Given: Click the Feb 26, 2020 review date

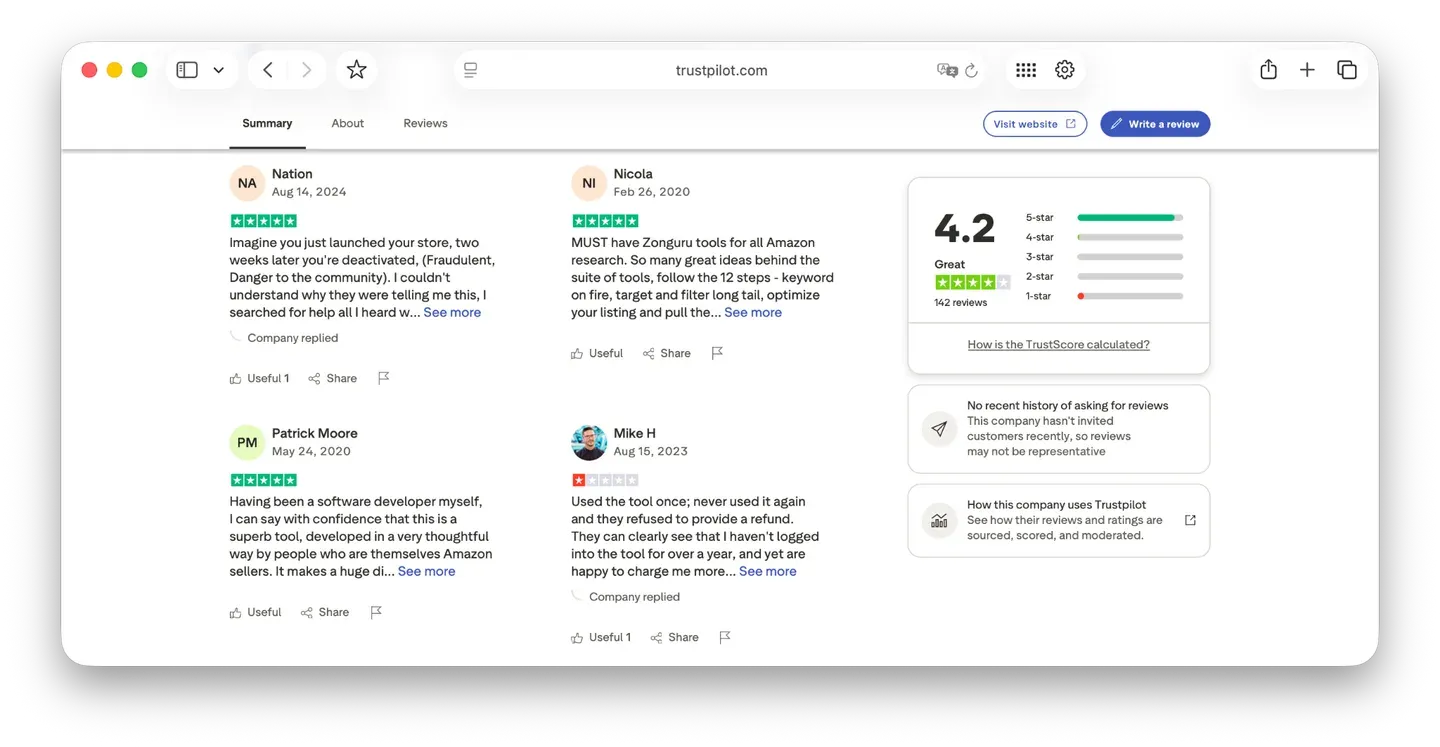Looking at the screenshot, I should pos(652,192).
